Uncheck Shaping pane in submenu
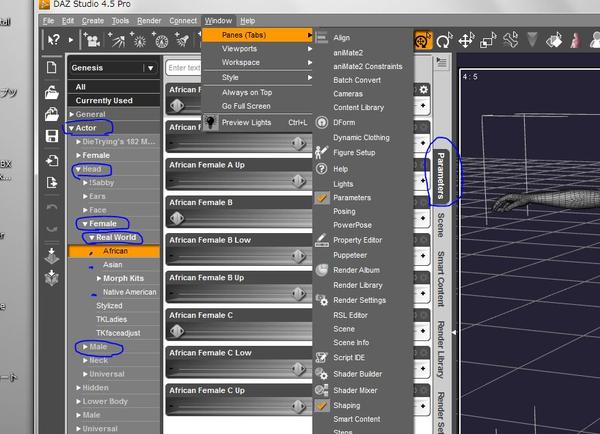This screenshot has width=600, height=434. click(346, 405)
